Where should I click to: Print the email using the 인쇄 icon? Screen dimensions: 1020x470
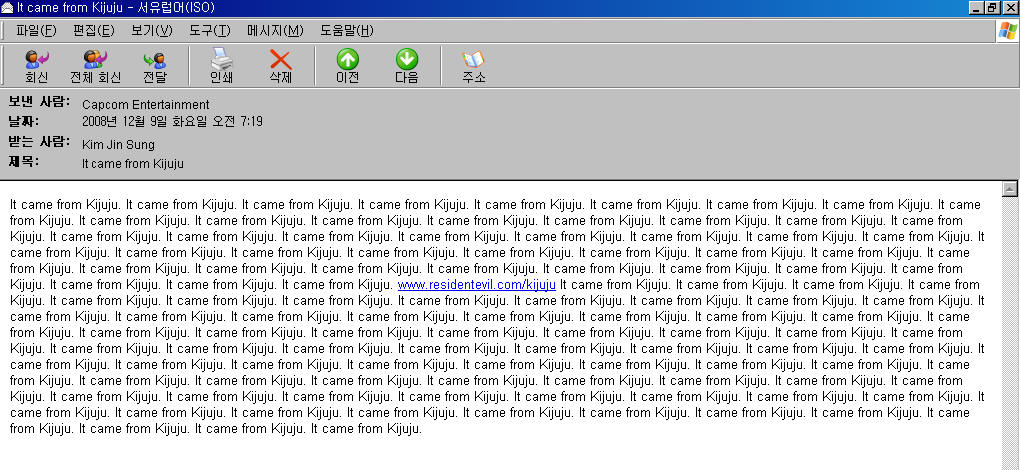pyautogui.click(x=221, y=66)
